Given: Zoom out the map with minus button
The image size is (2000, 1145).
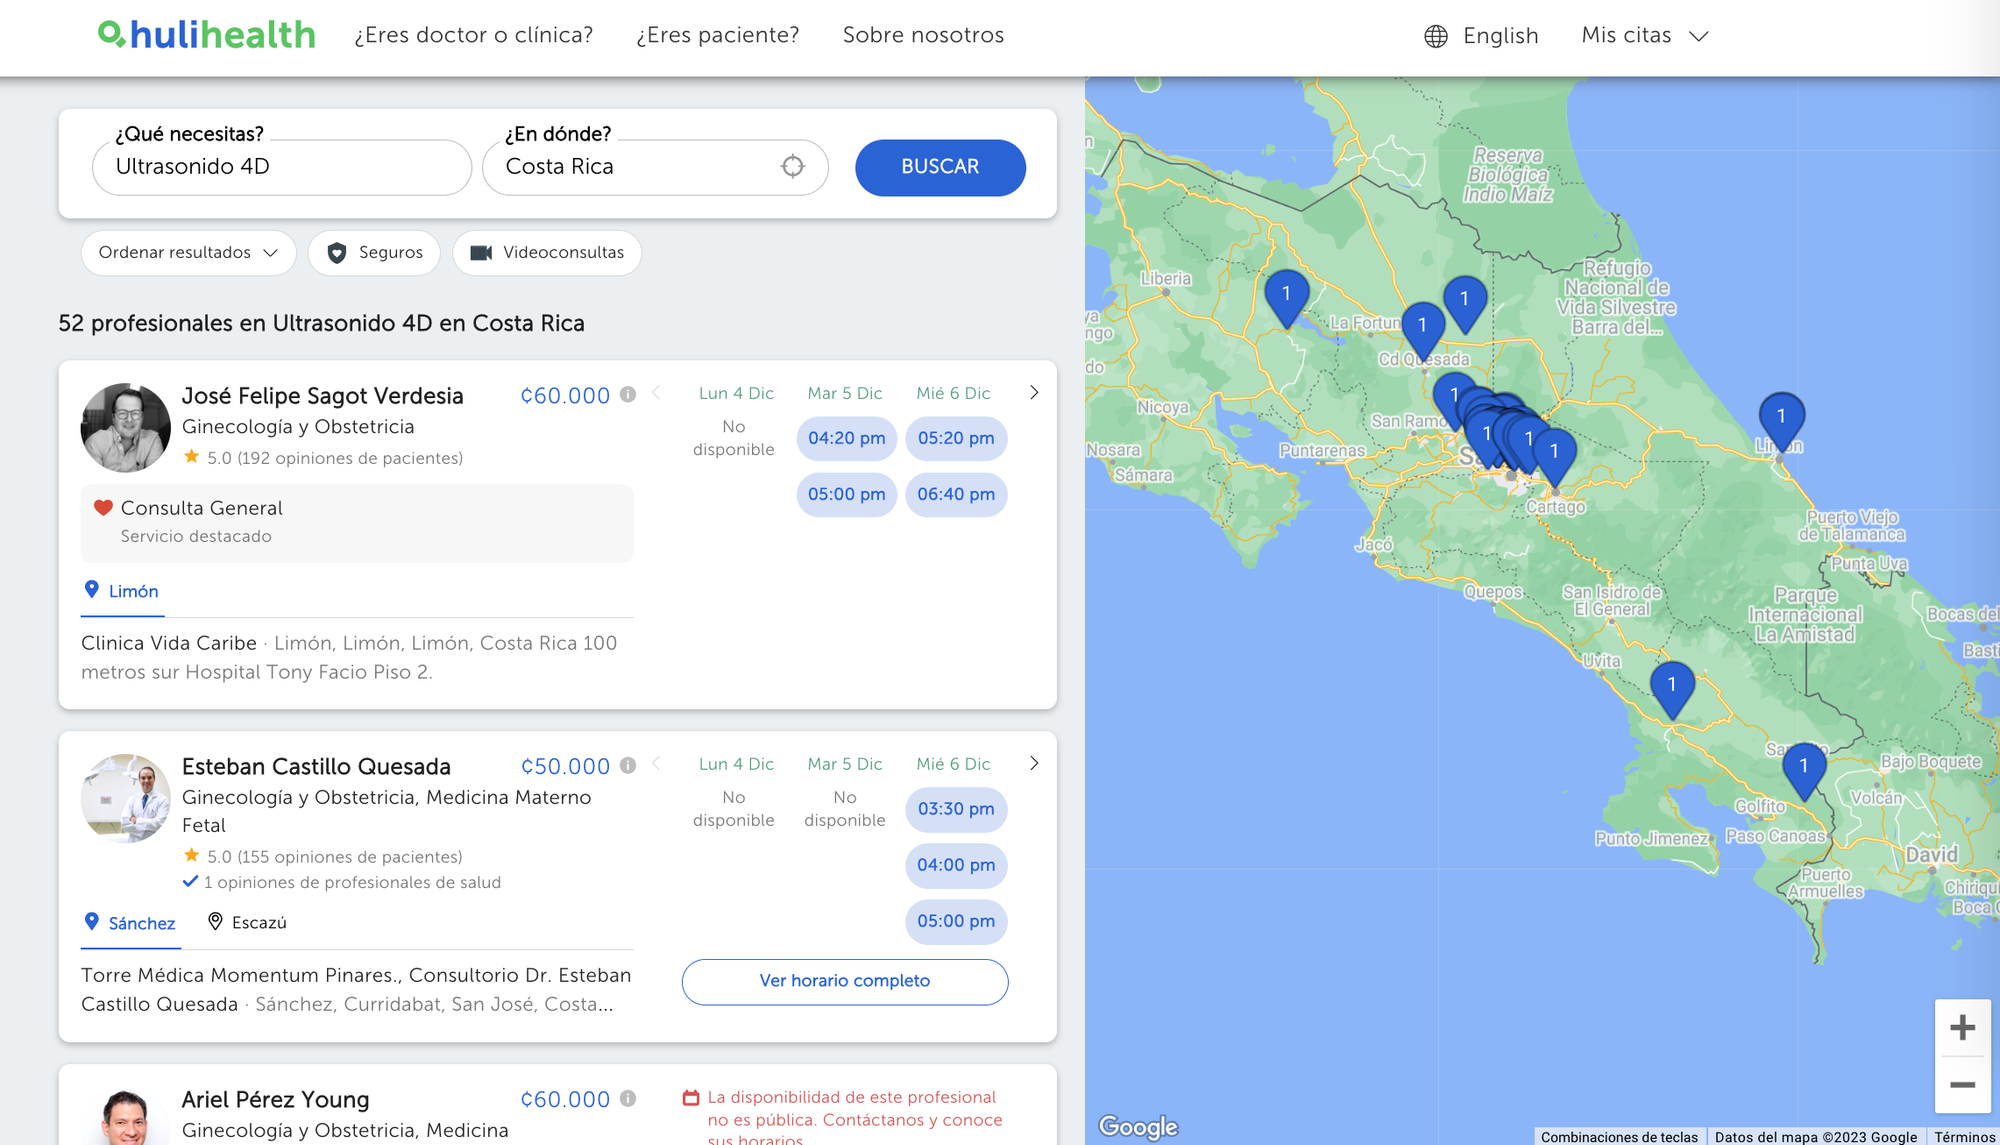Looking at the screenshot, I should pos(1962,1085).
